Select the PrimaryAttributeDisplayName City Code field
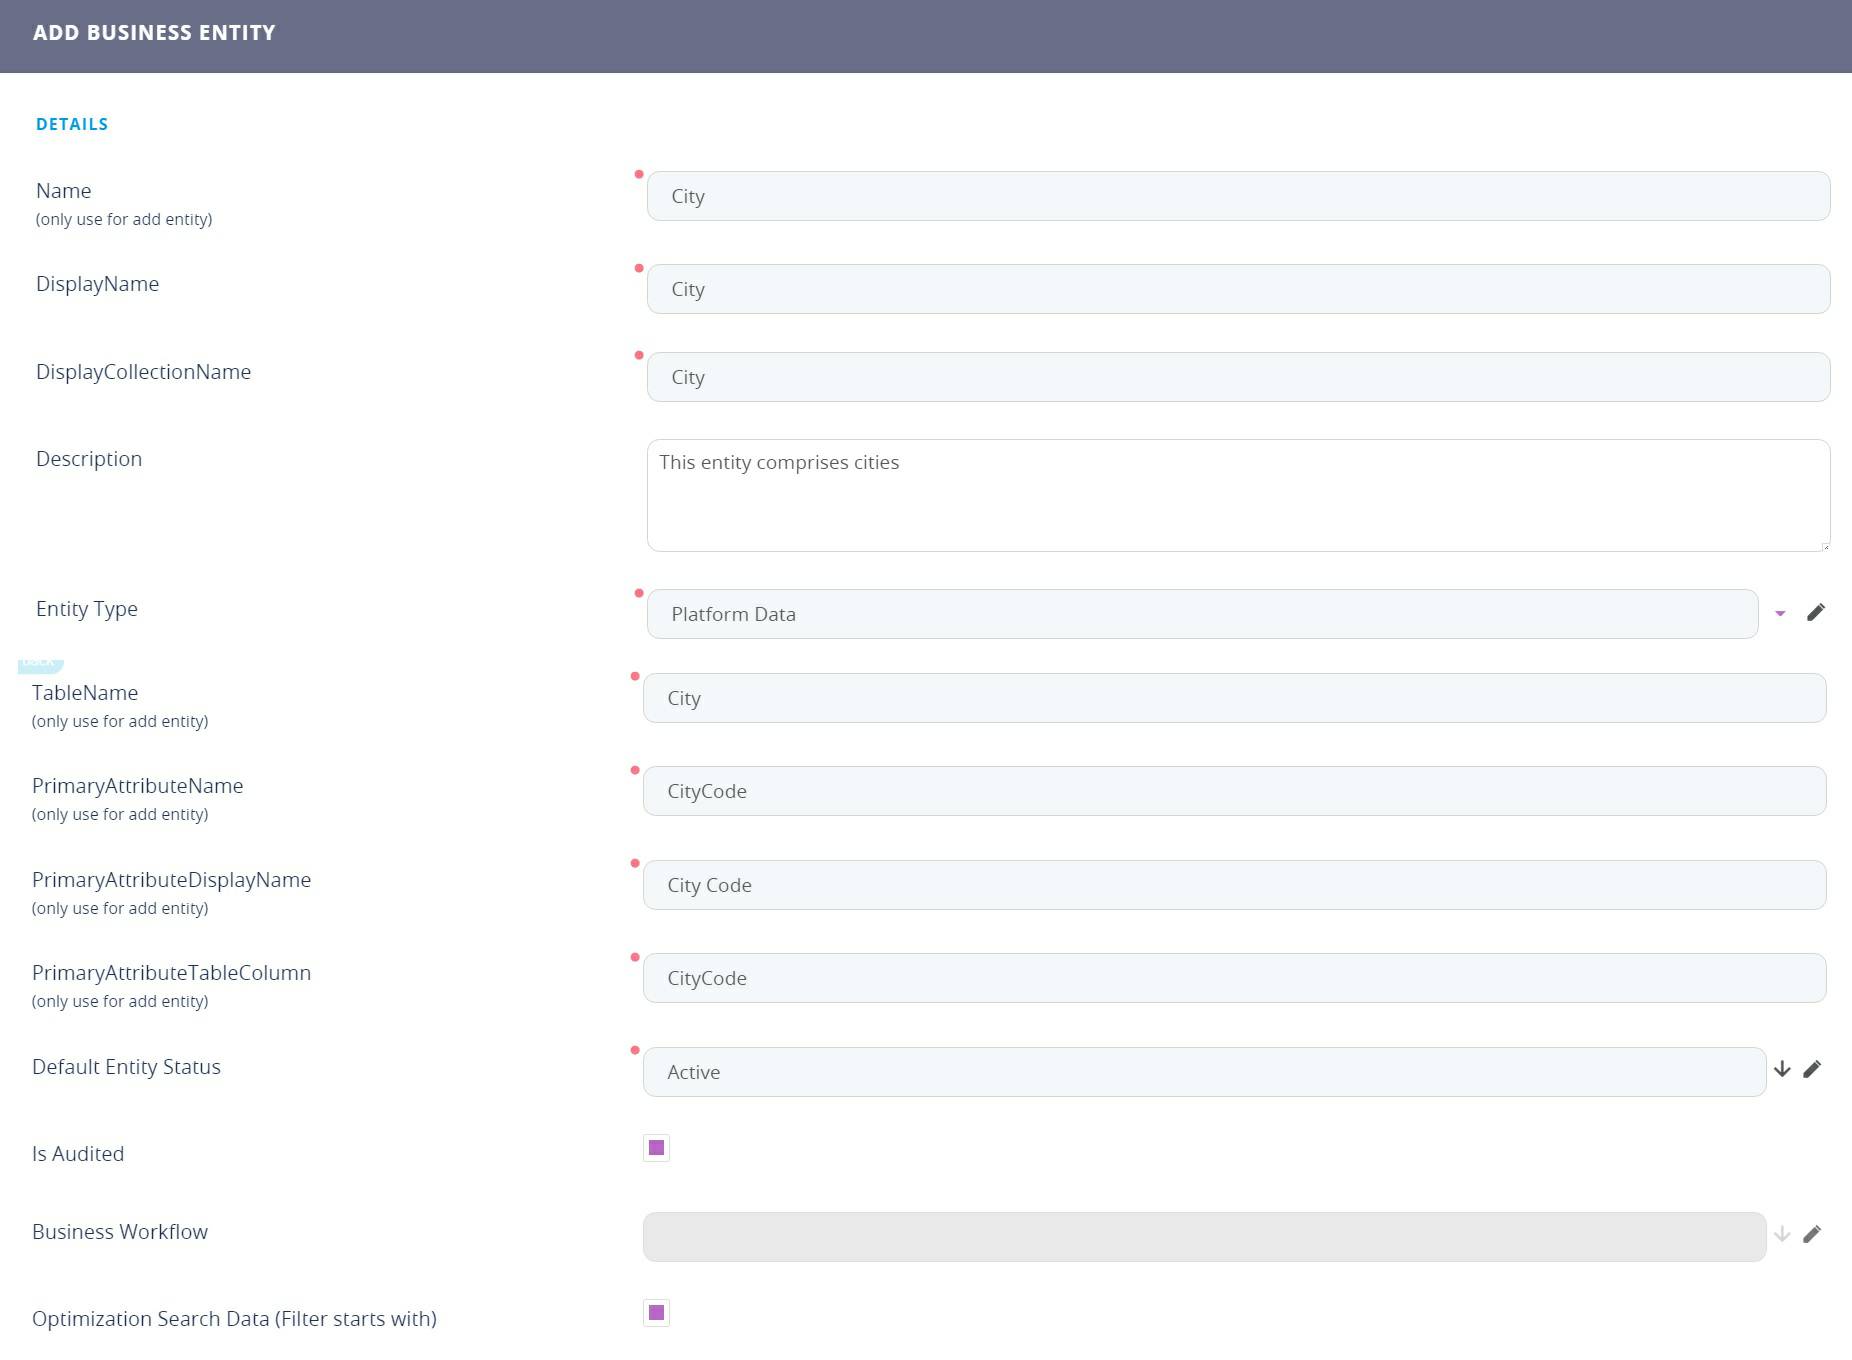This screenshot has width=1852, height=1360. [1234, 885]
